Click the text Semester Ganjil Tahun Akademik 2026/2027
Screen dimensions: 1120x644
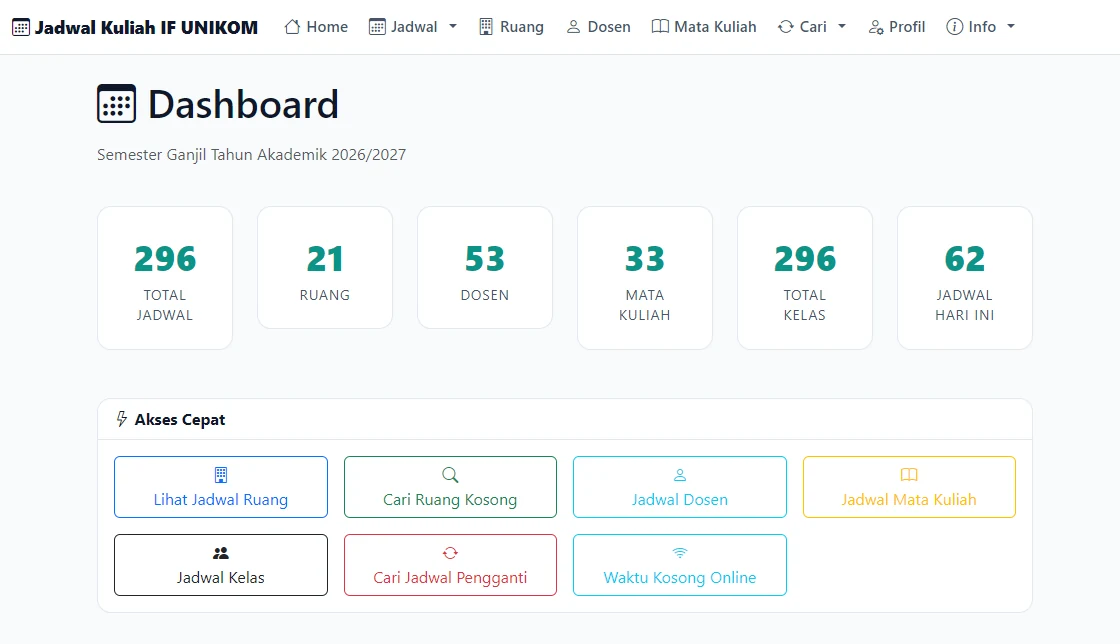click(251, 154)
